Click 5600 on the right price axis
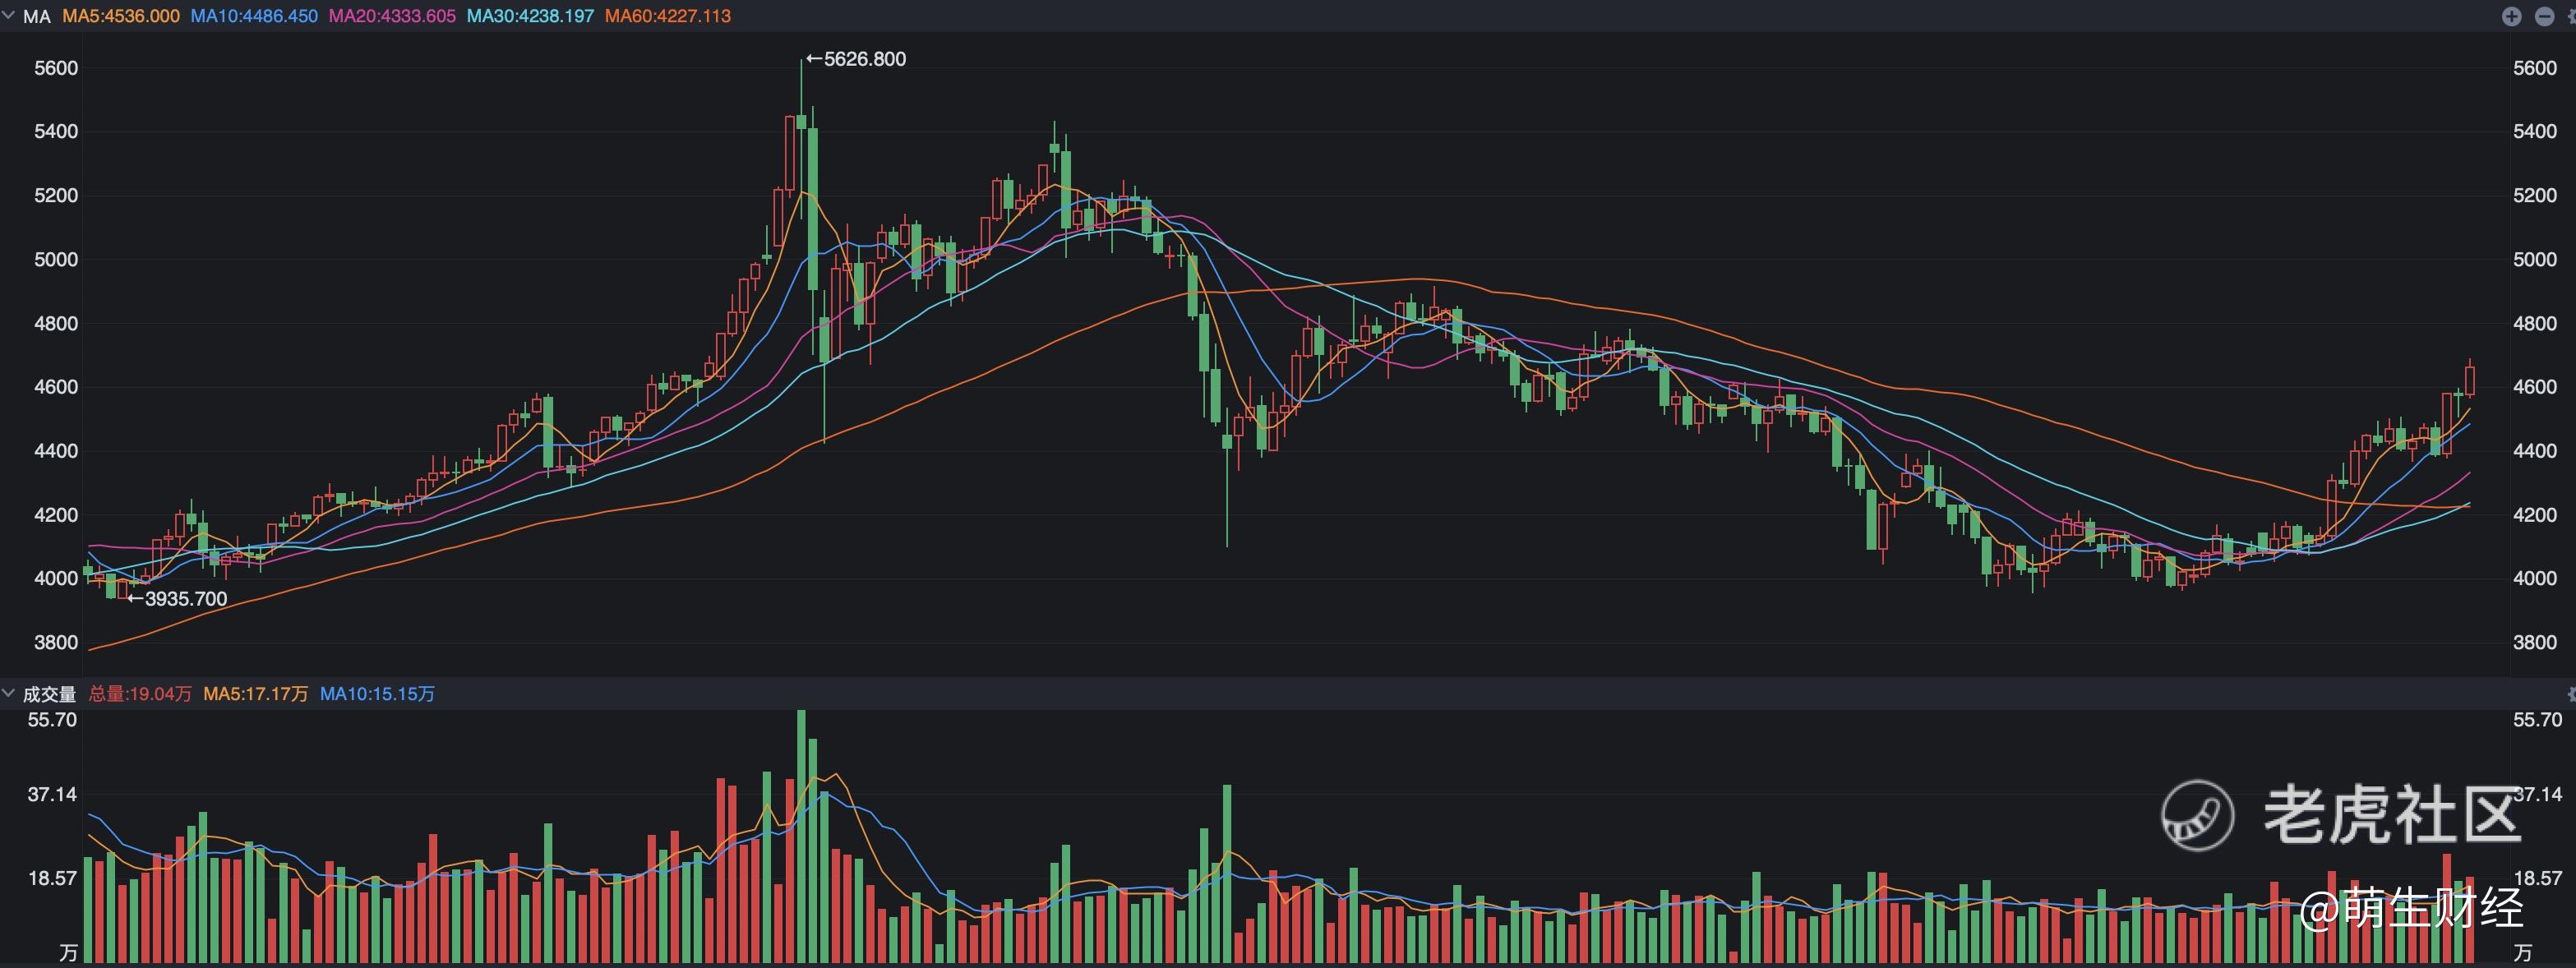Image resolution: width=2576 pixels, height=968 pixels. pyautogui.click(x=2535, y=68)
